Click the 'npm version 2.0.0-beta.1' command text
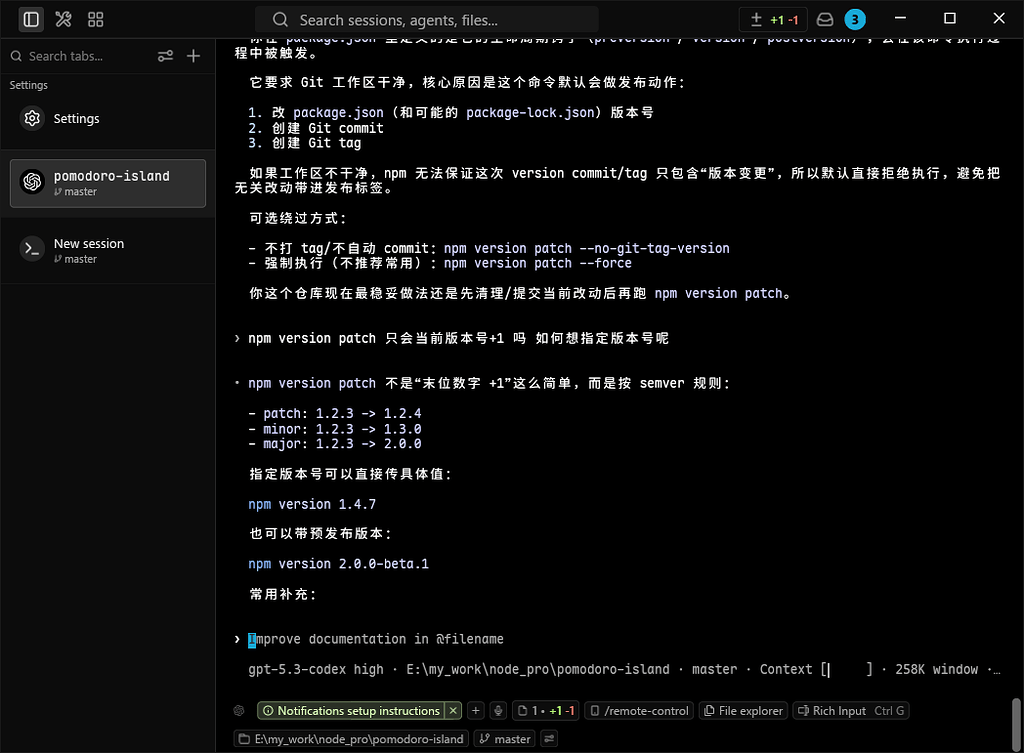The height and width of the screenshot is (753, 1024). tap(338, 564)
